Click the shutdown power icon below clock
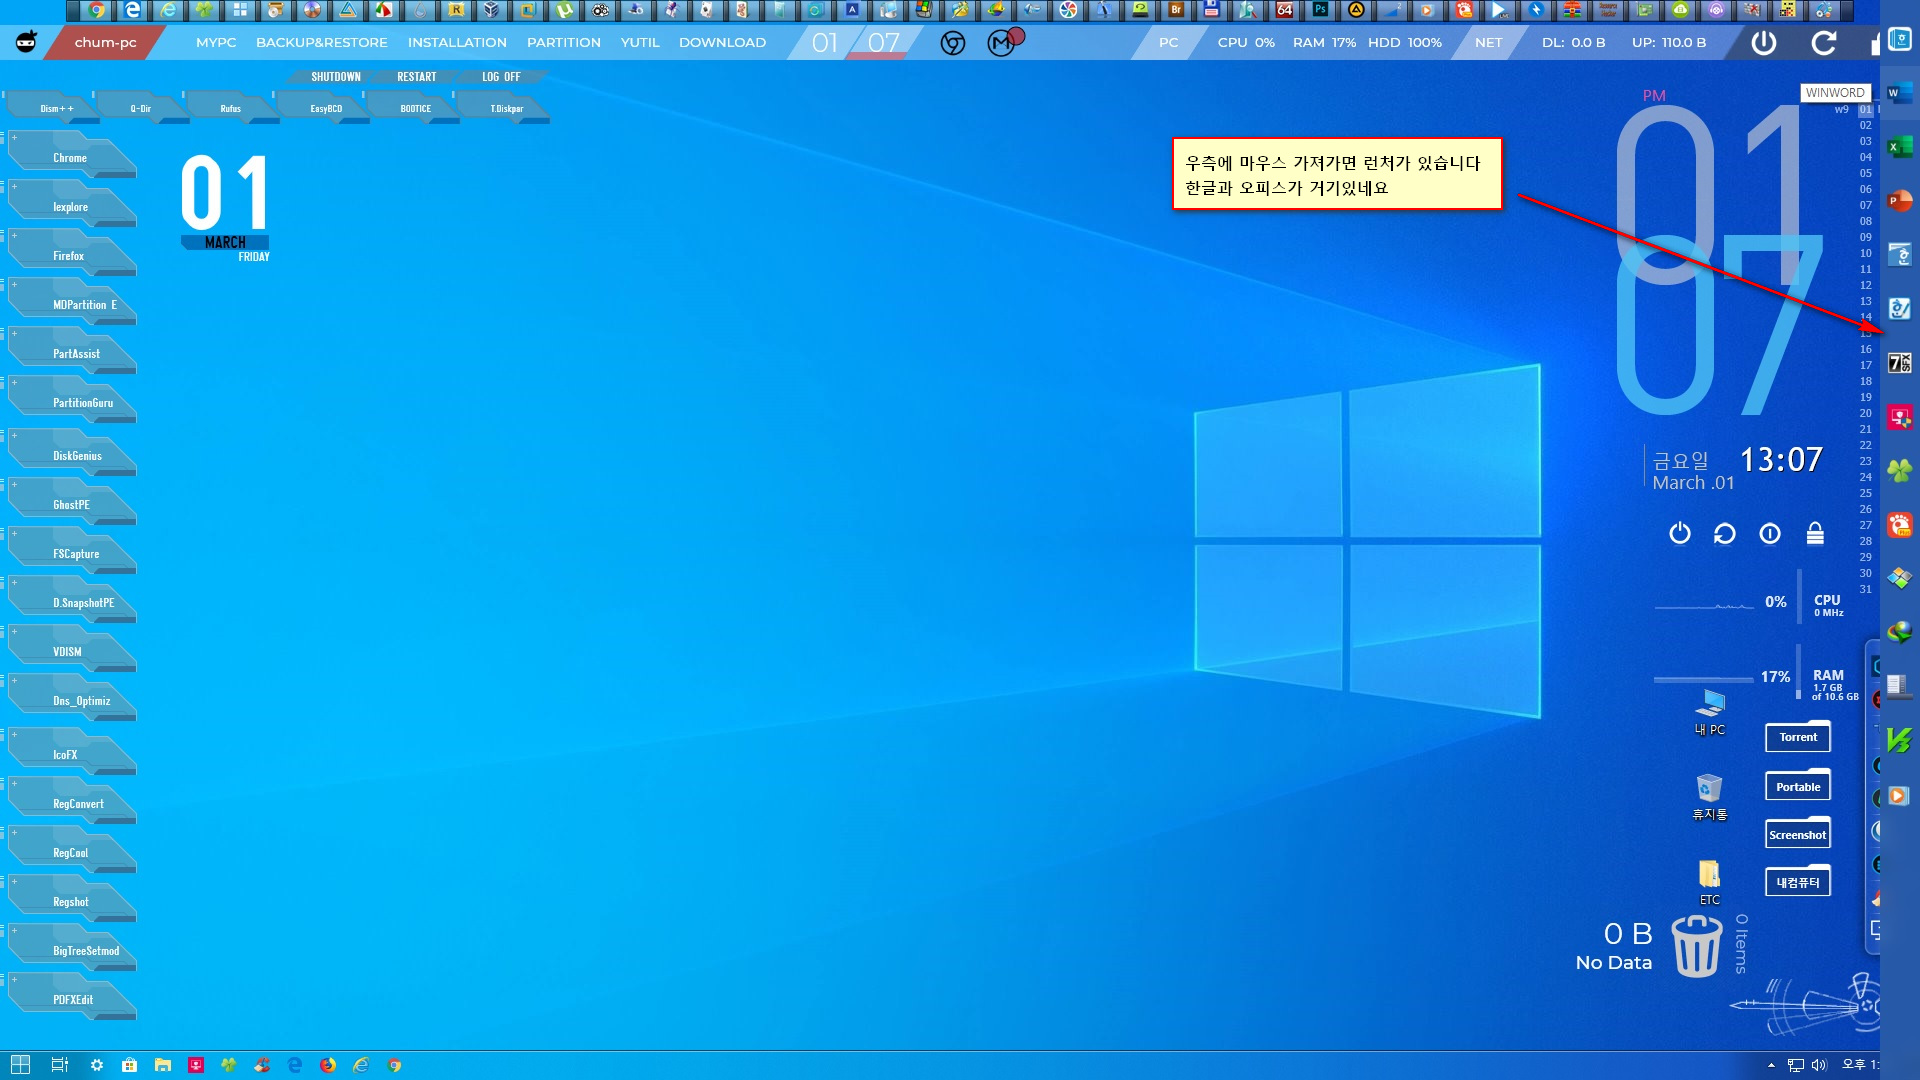Viewport: 1920px width, 1080px height. pyautogui.click(x=1680, y=534)
